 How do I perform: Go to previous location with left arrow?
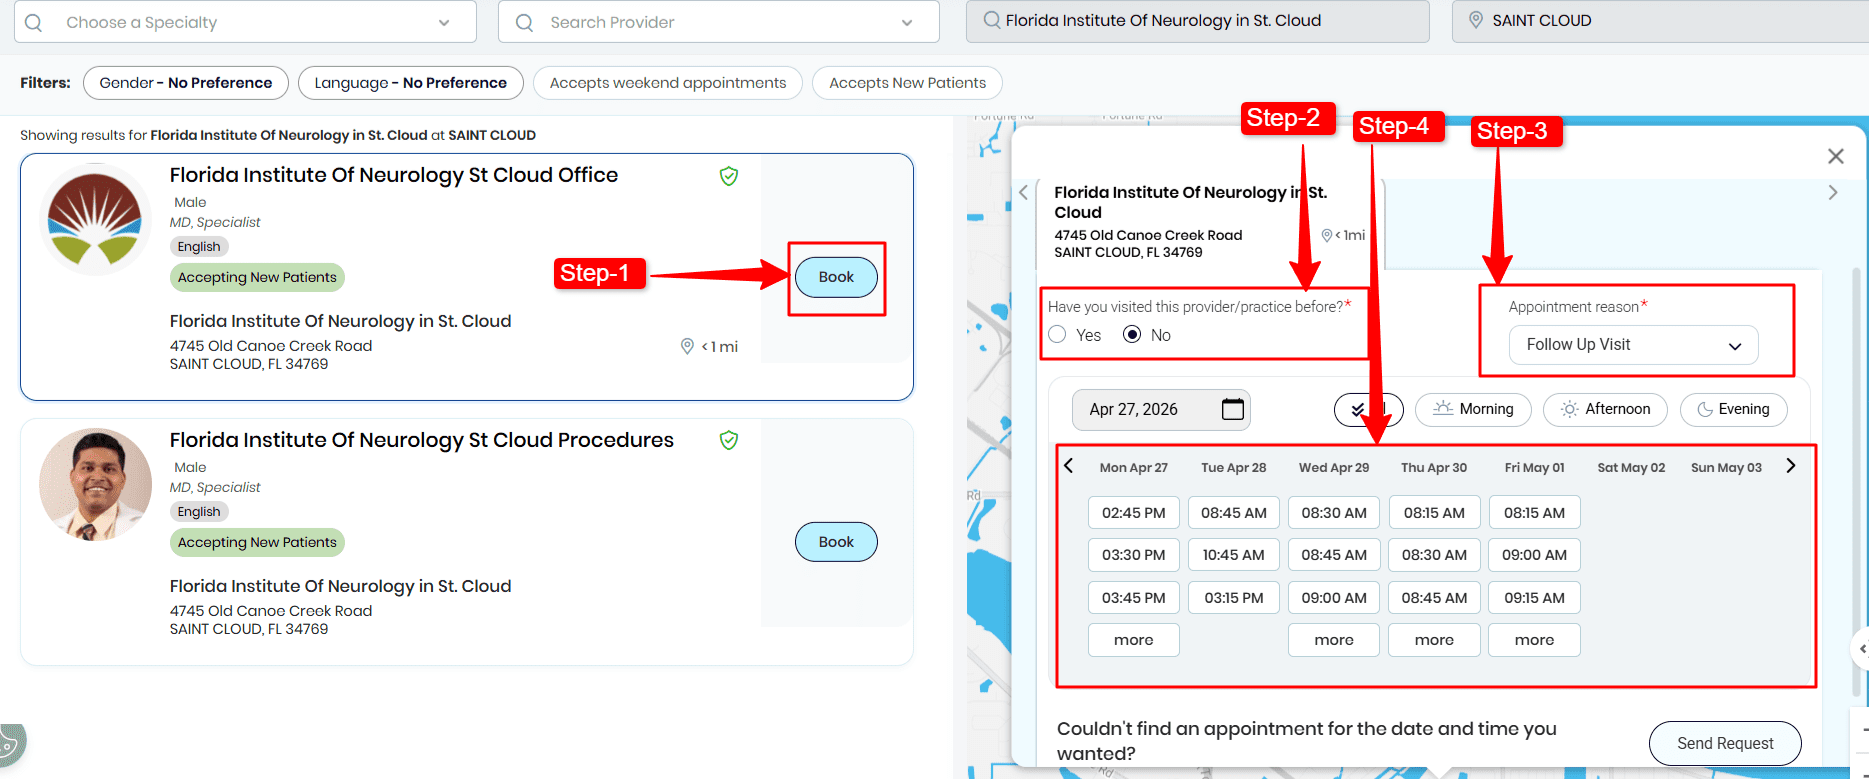coord(1023,193)
